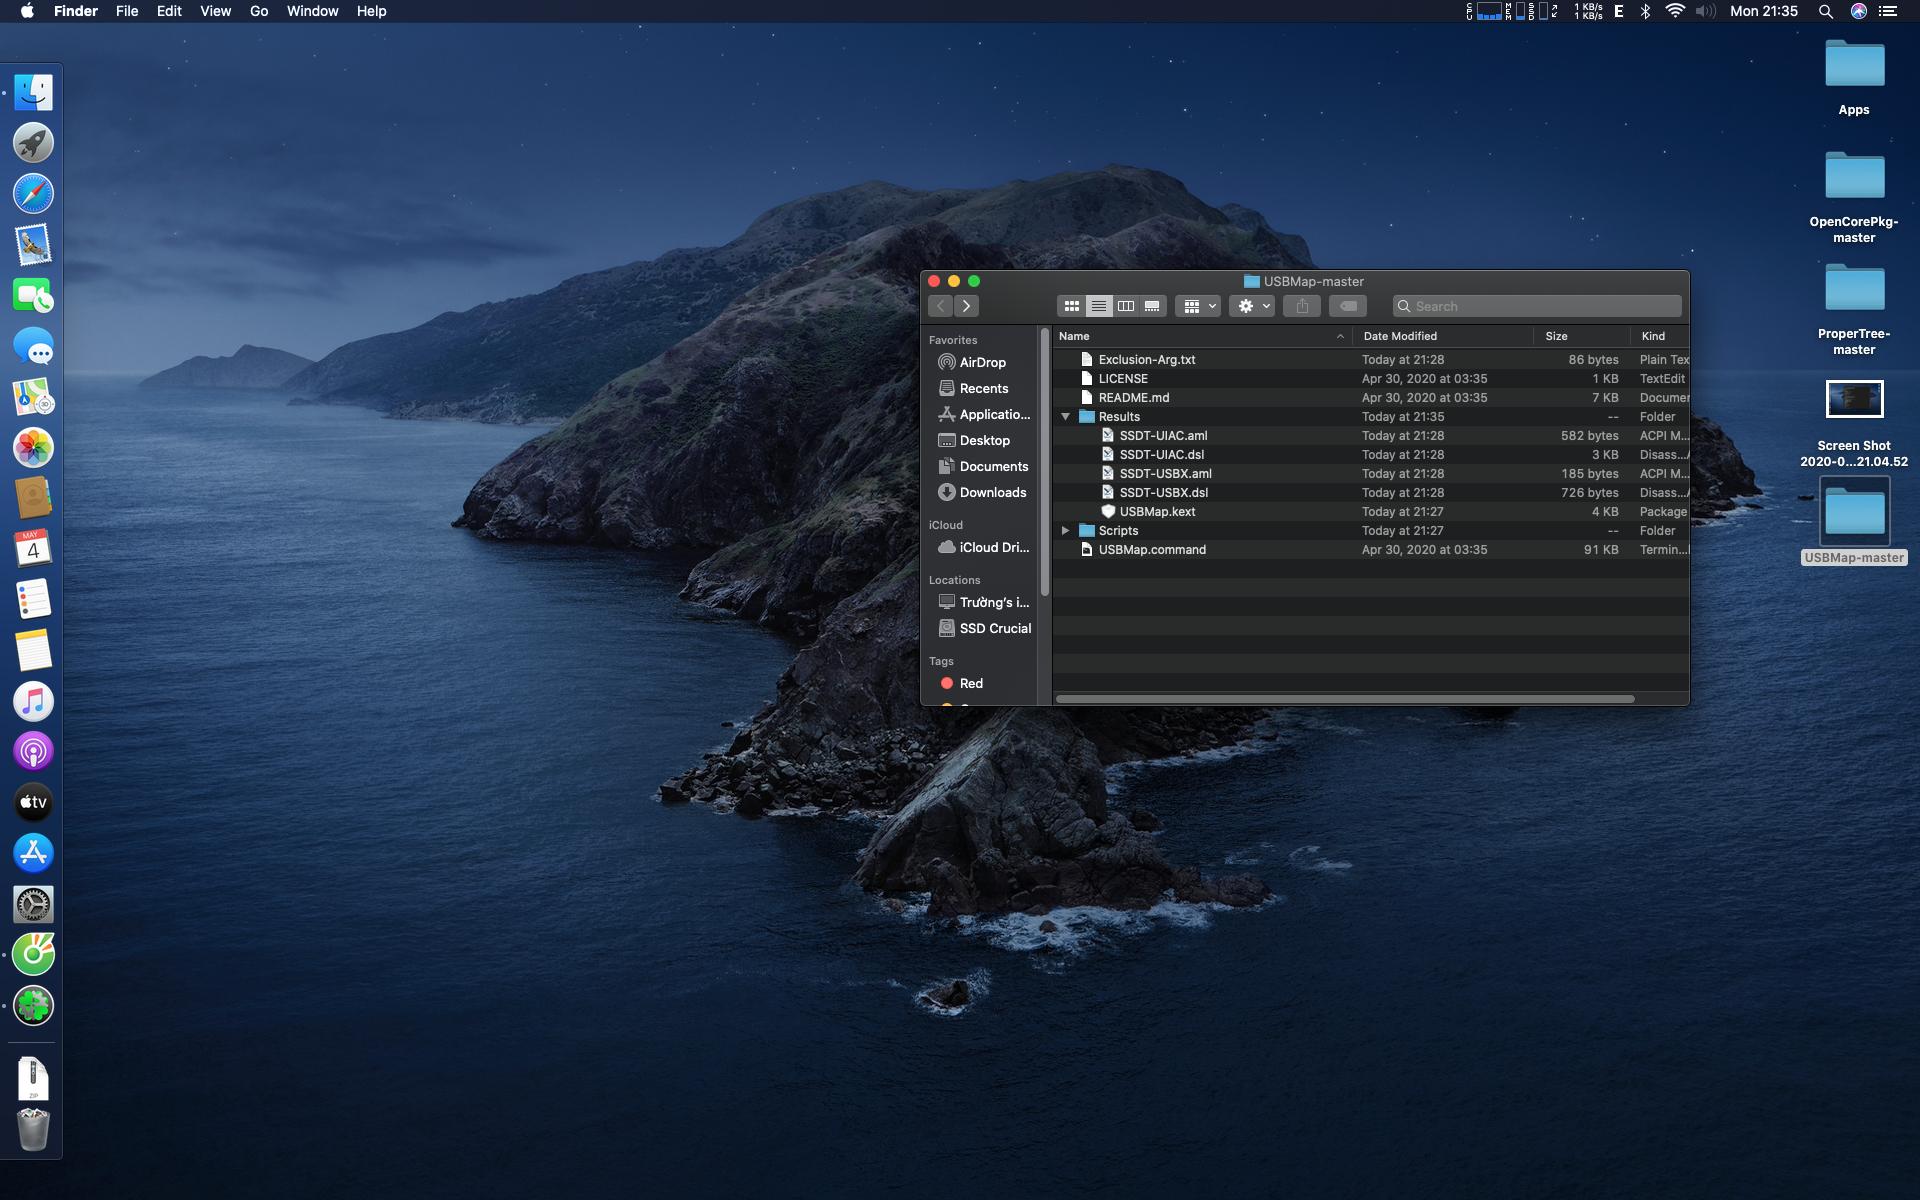
Task: Open Documents in the sidebar
Action: [x=983, y=466]
